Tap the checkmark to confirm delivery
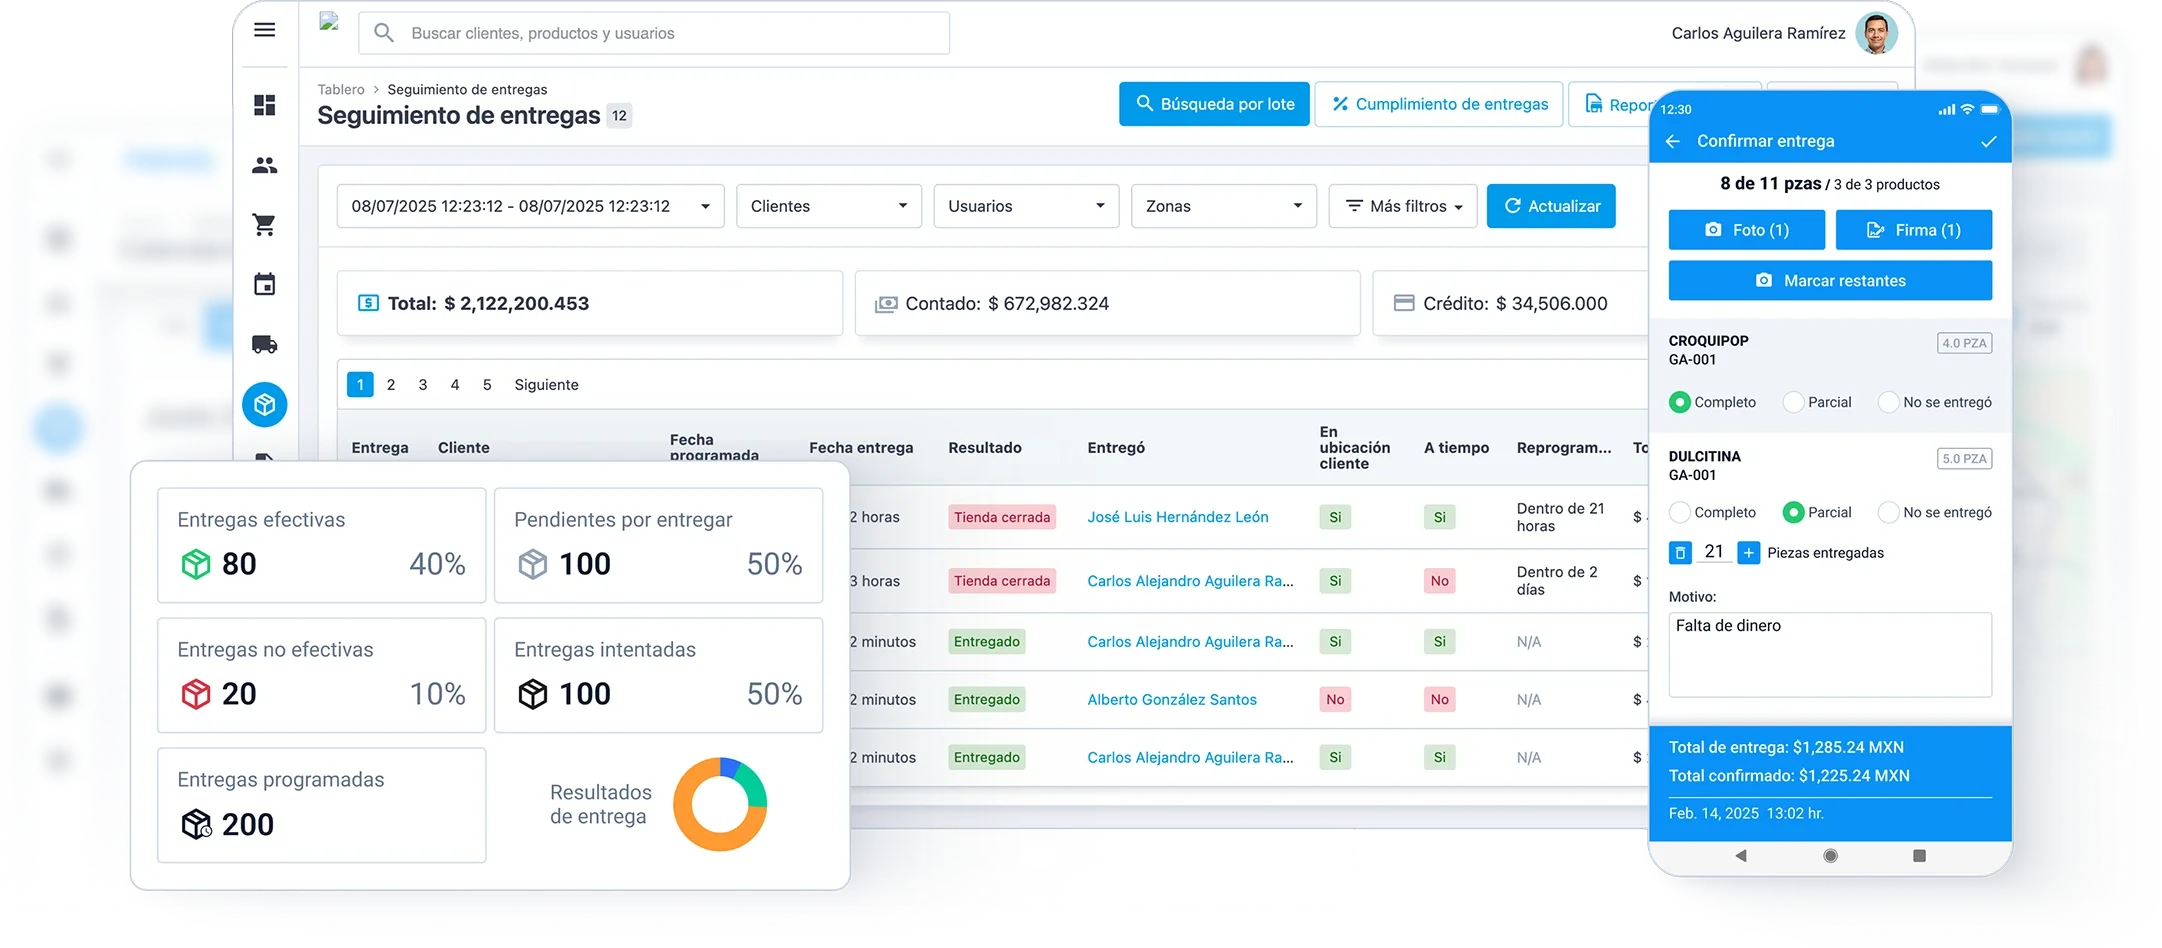Viewport: 2162px width, 948px height. (1988, 141)
